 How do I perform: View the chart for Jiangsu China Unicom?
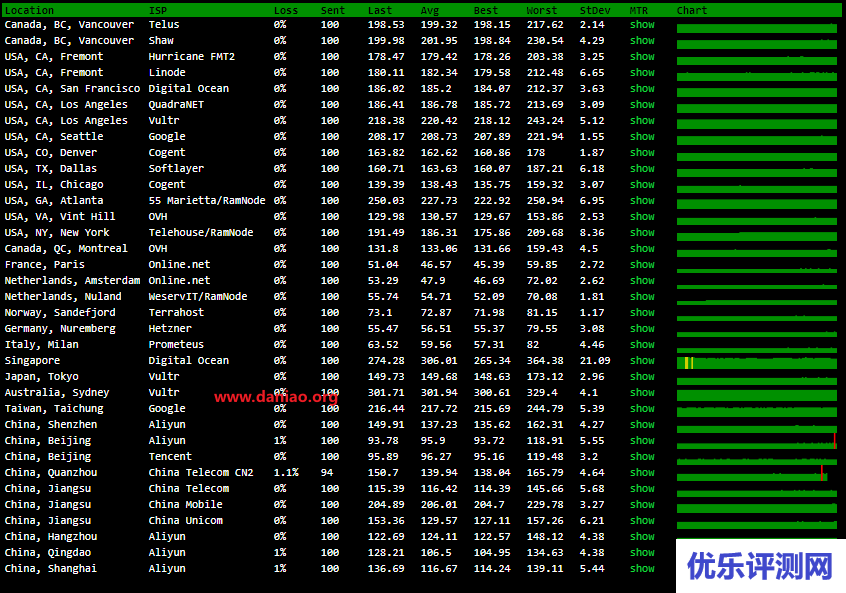click(x=757, y=523)
